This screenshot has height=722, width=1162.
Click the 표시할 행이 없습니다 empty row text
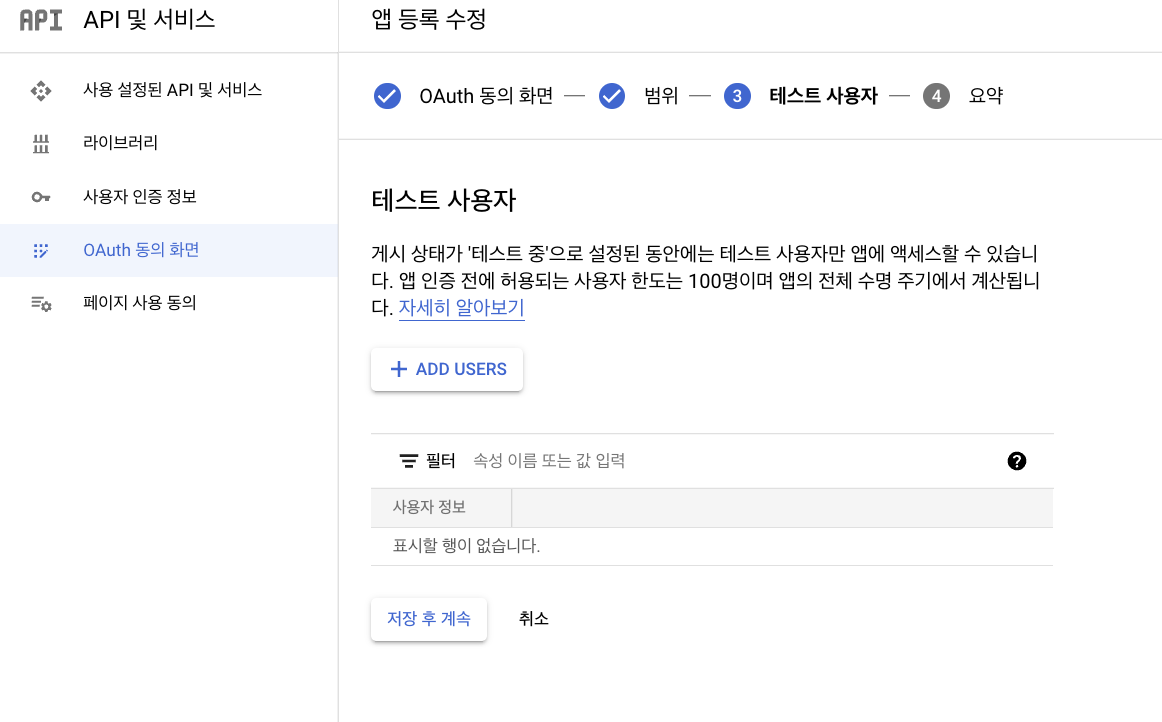click(466, 546)
